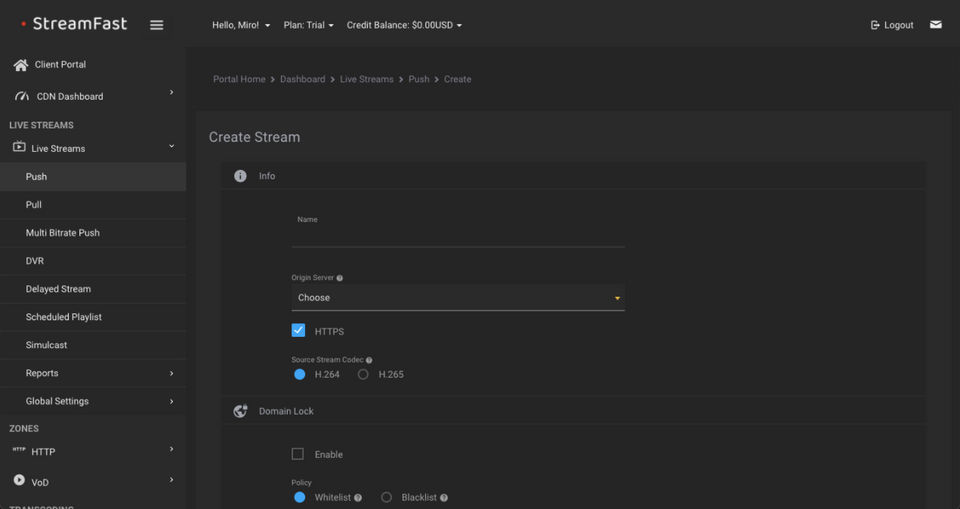The width and height of the screenshot is (960, 509).
Task: Click Portal Home breadcrumb link
Action: coord(239,79)
